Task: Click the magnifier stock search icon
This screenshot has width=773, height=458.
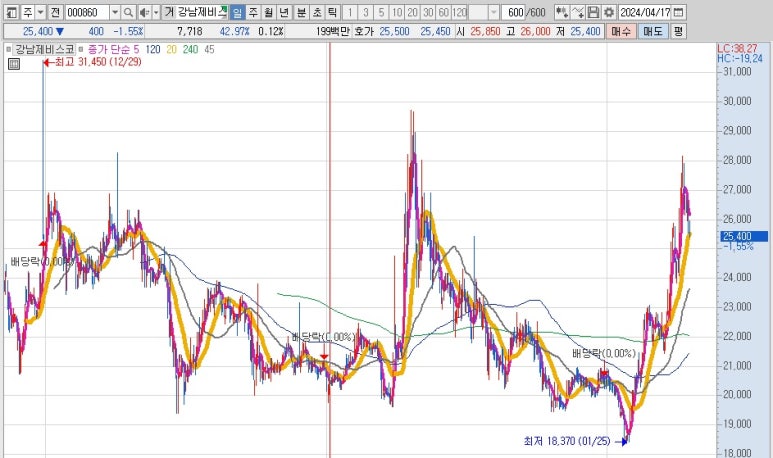Action: [x=128, y=12]
